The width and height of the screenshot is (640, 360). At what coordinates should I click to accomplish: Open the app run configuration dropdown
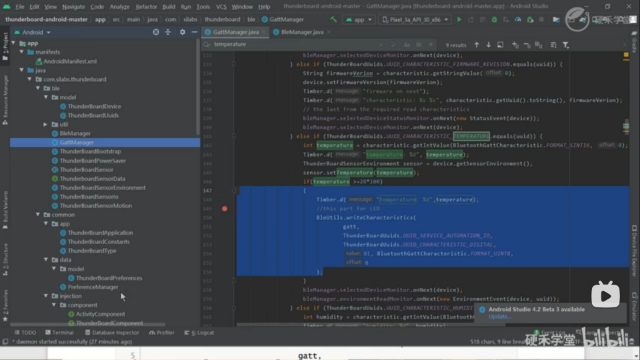359,19
